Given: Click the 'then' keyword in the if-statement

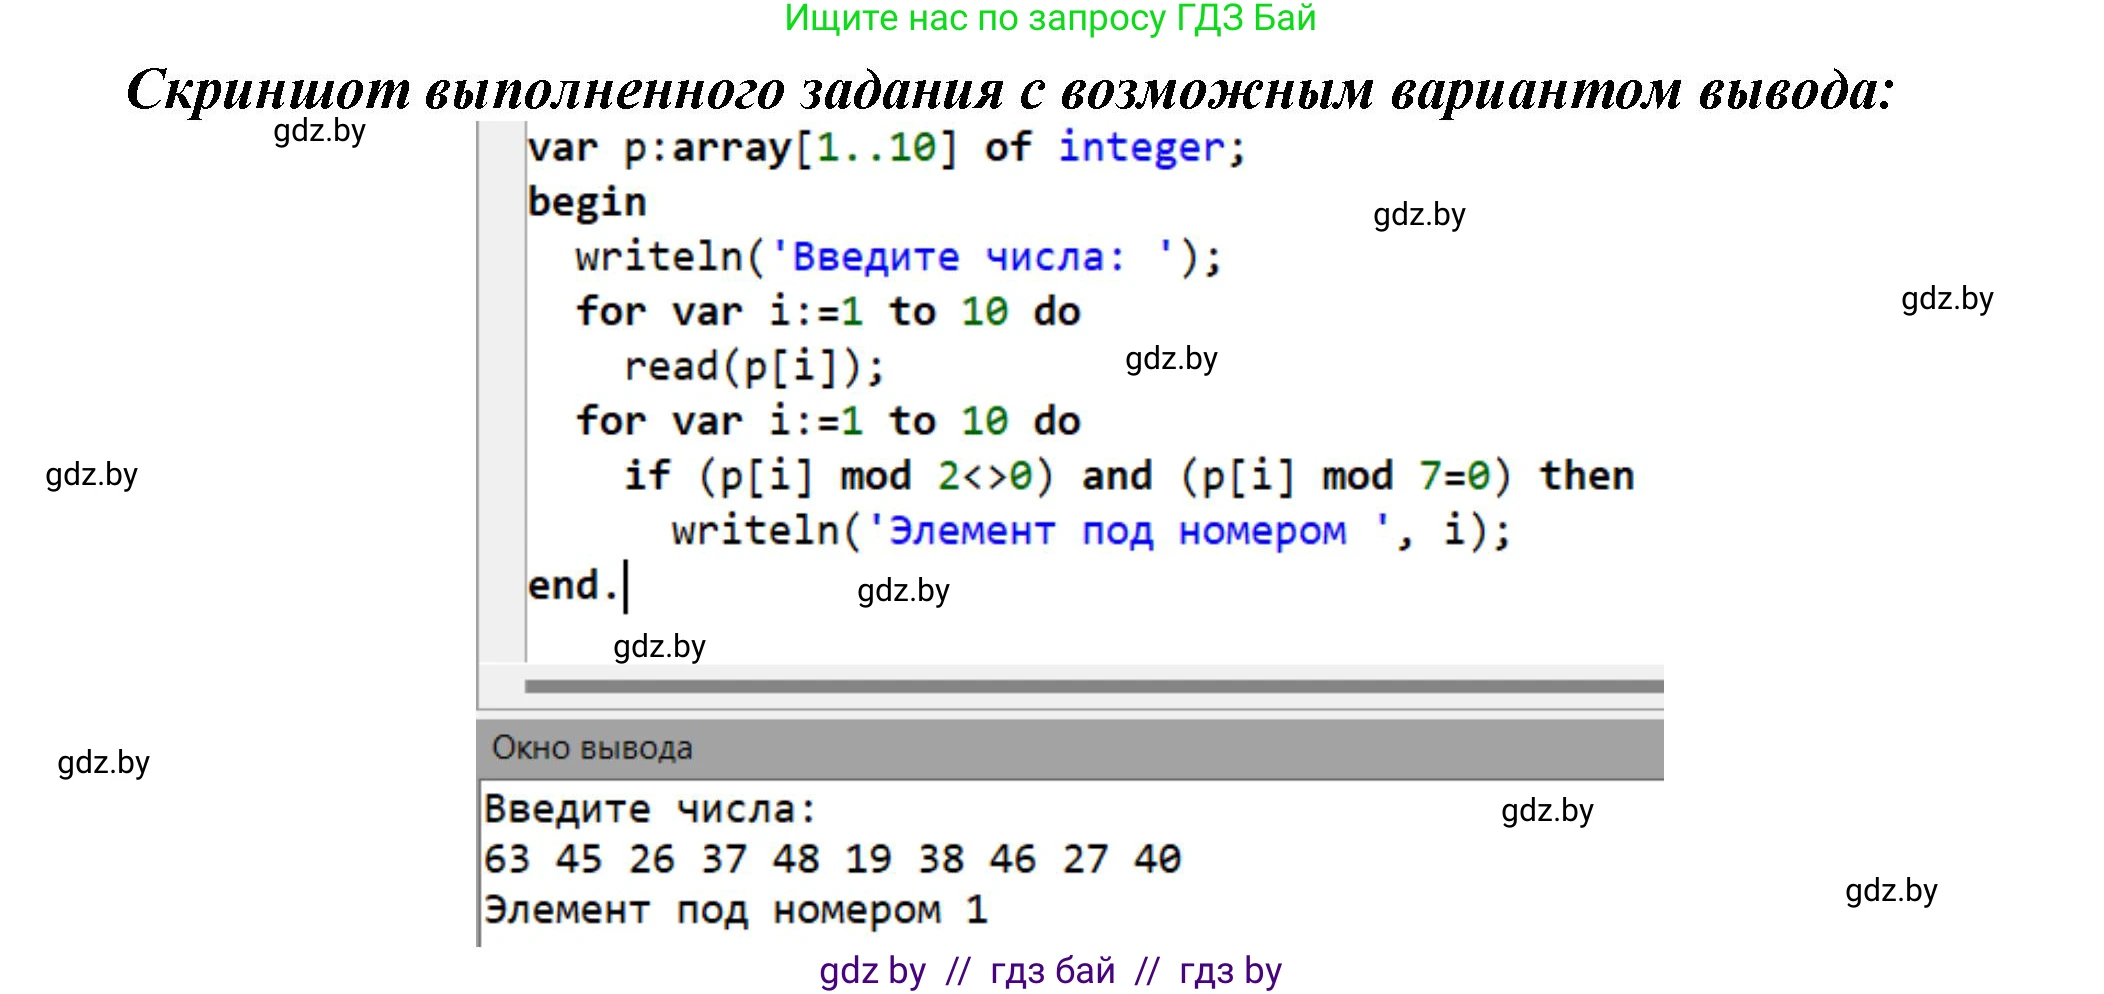Looking at the screenshot, I should (x=1586, y=476).
